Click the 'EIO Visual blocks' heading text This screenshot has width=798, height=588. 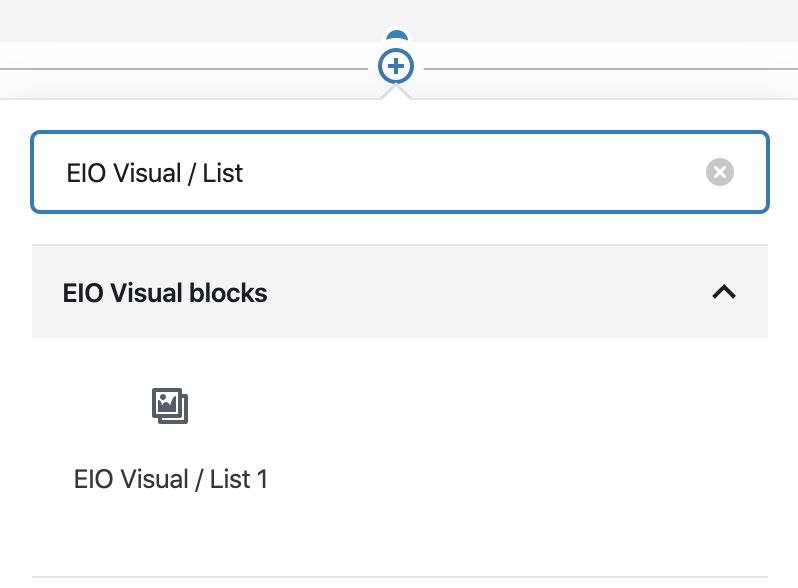tap(165, 293)
